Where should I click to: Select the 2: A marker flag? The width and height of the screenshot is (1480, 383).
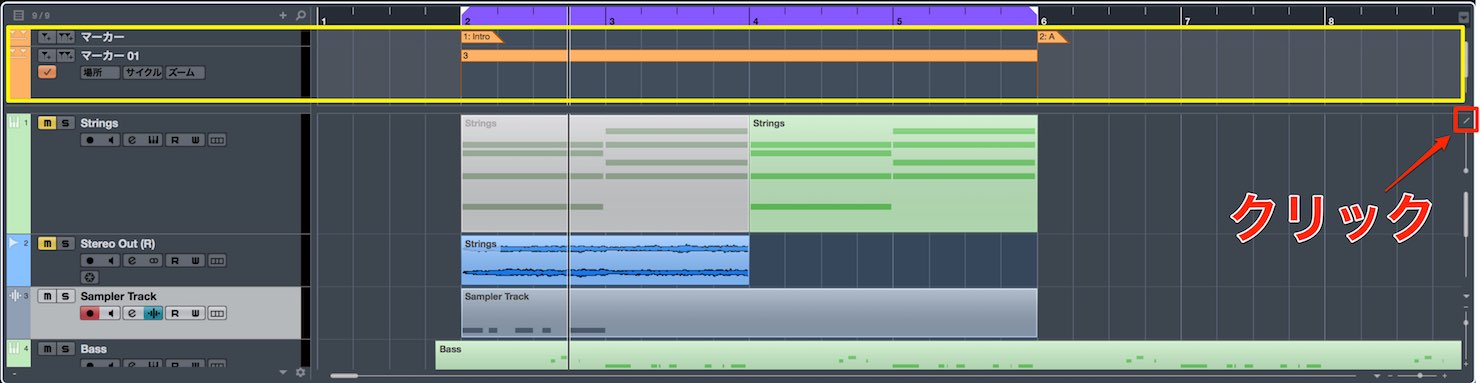(x=1052, y=37)
